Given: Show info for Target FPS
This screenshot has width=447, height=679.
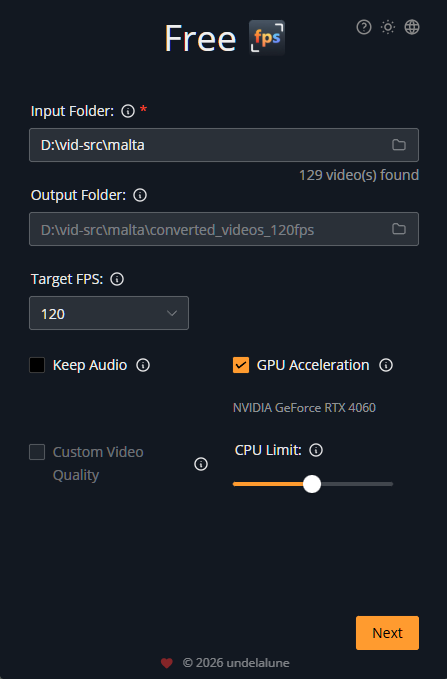Looking at the screenshot, I should pos(117,279).
